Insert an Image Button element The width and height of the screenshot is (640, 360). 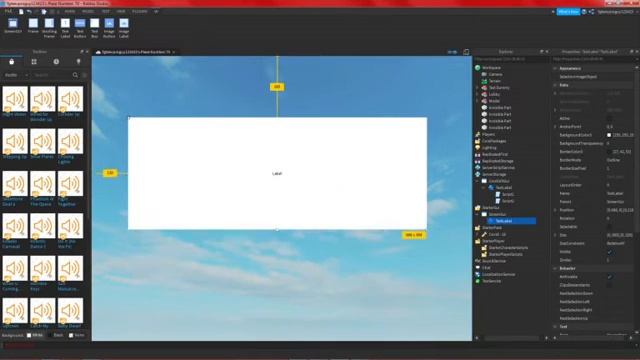pos(109,28)
